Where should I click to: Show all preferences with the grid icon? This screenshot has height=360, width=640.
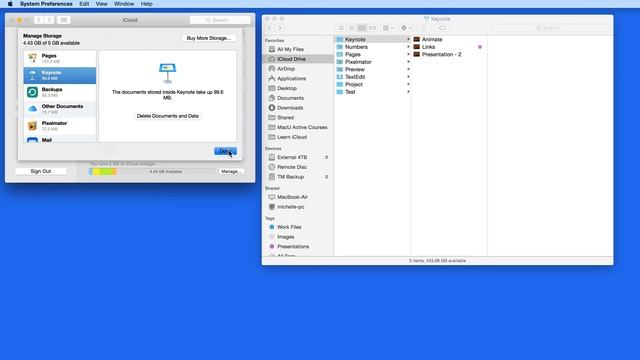63,20
